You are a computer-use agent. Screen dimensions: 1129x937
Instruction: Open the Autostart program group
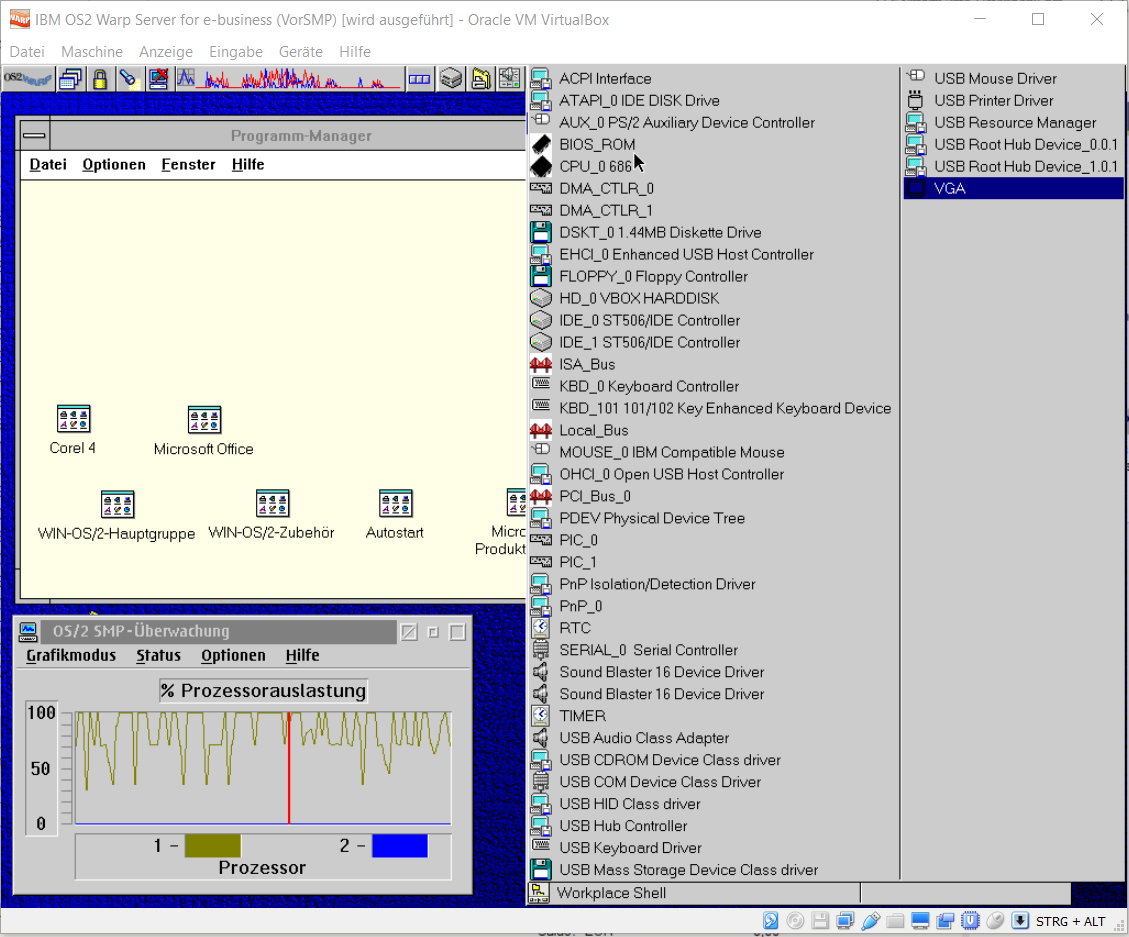click(395, 514)
